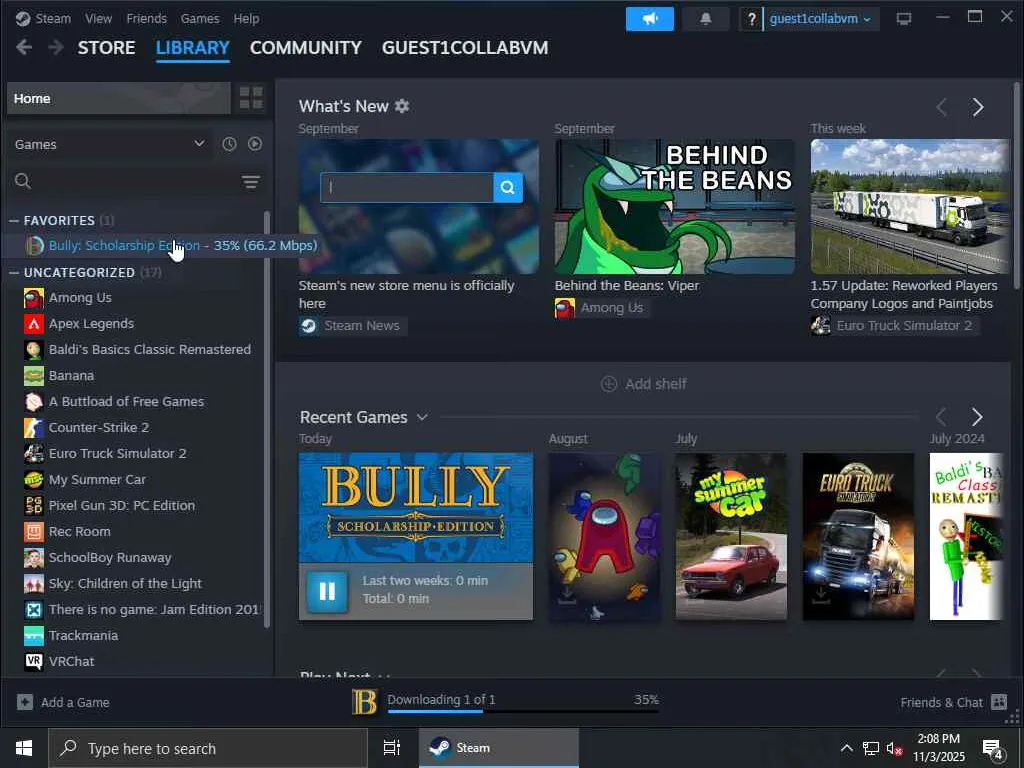The width and height of the screenshot is (1024, 768).
Task: Select Counter-Strike 2 in the list
Action: pyautogui.click(x=99, y=428)
